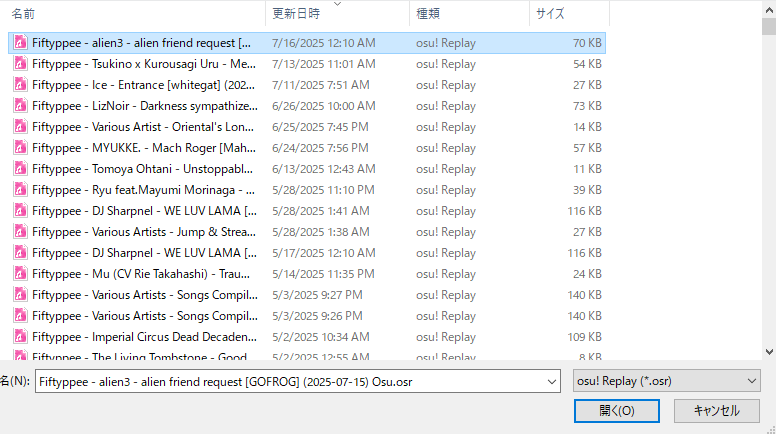This screenshot has width=776, height=434.
Task: Click the date '7/16/2025 12:10 AM'
Action: click(324, 43)
